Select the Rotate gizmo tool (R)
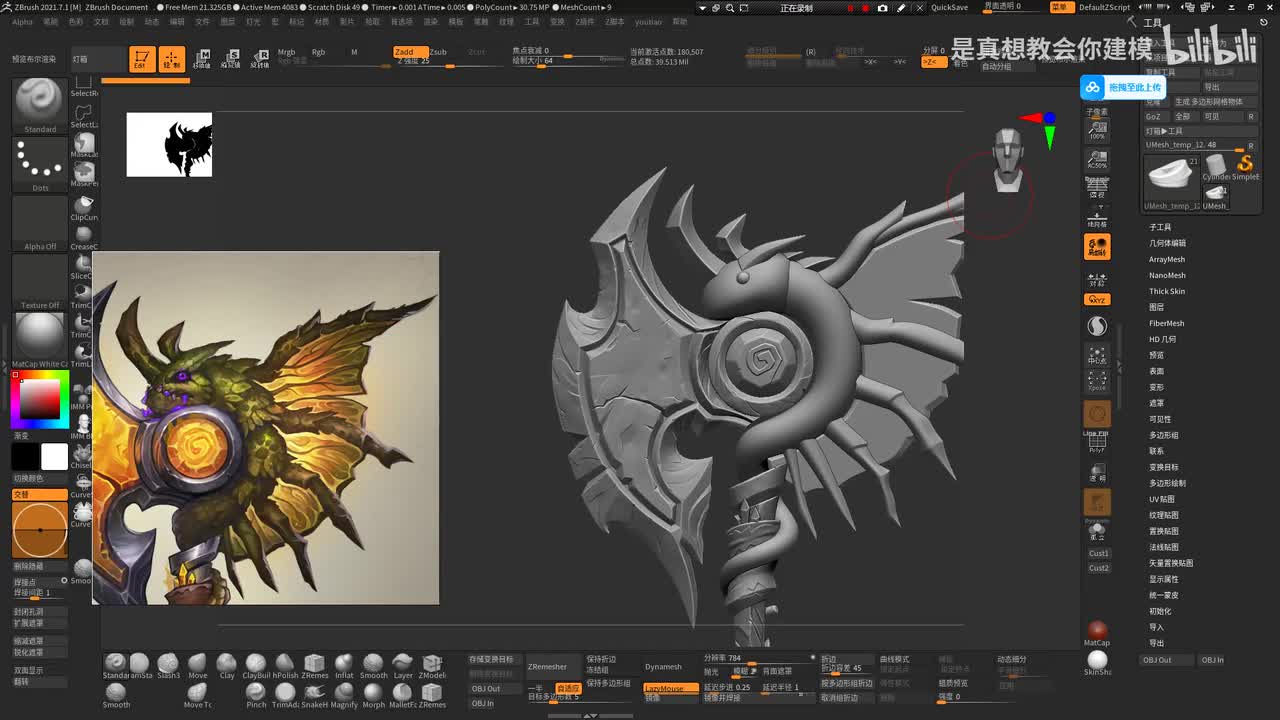Image resolution: width=1280 pixels, height=720 pixels. [x=260, y=59]
